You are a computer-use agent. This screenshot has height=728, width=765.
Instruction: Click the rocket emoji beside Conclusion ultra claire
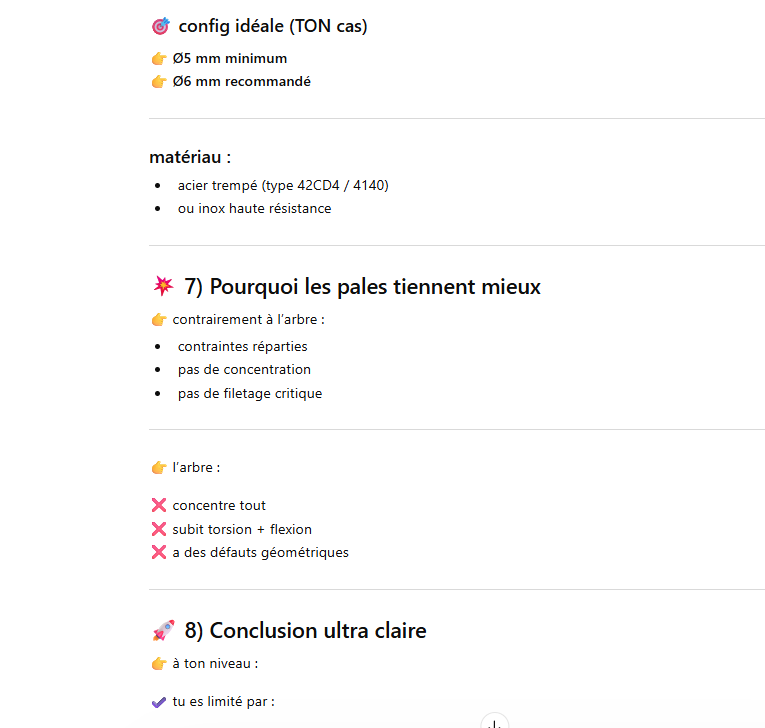162,631
